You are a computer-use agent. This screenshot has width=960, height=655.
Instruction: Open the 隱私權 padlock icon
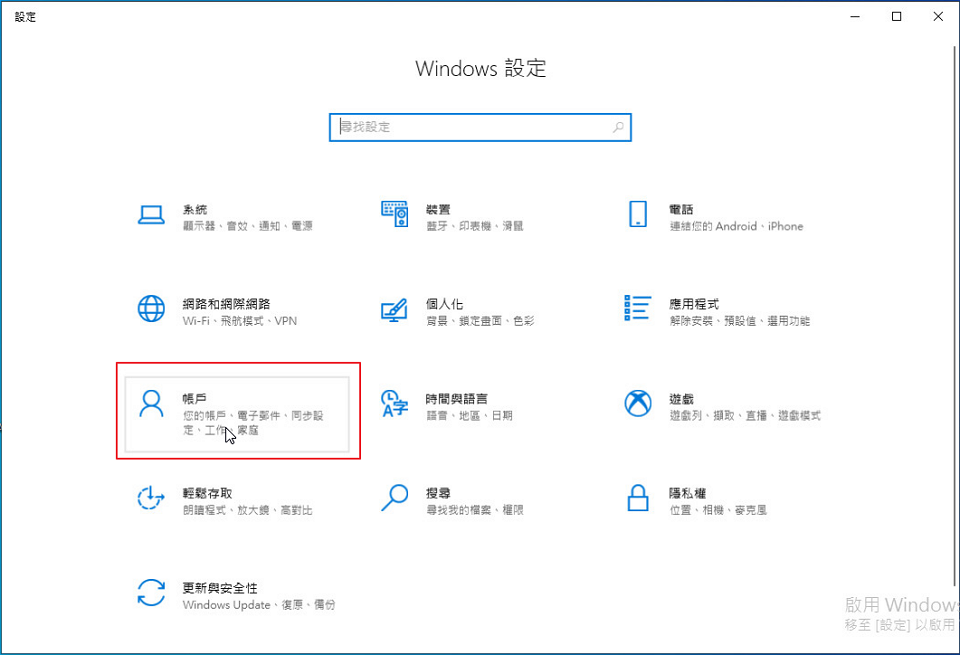tap(638, 498)
